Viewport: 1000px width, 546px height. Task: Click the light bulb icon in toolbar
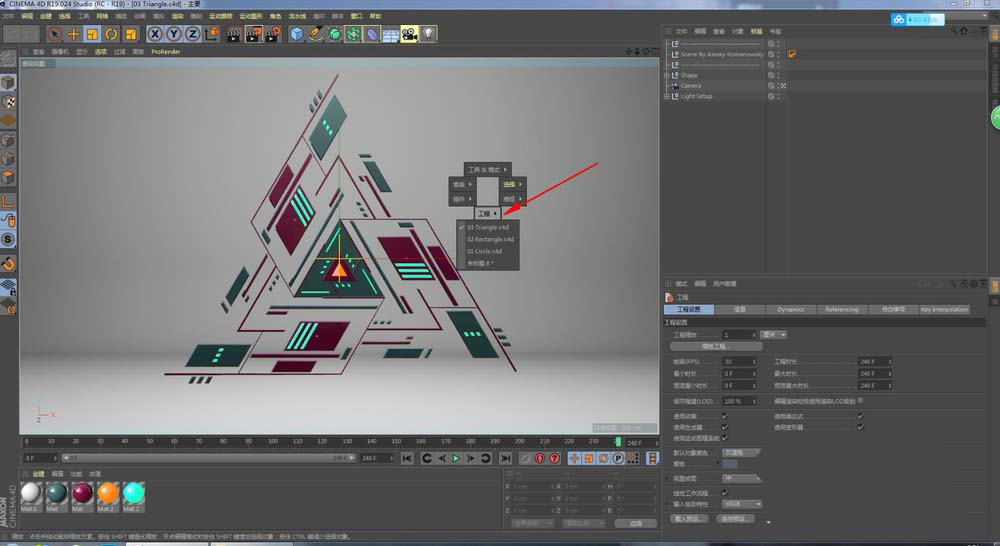click(x=428, y=35)
